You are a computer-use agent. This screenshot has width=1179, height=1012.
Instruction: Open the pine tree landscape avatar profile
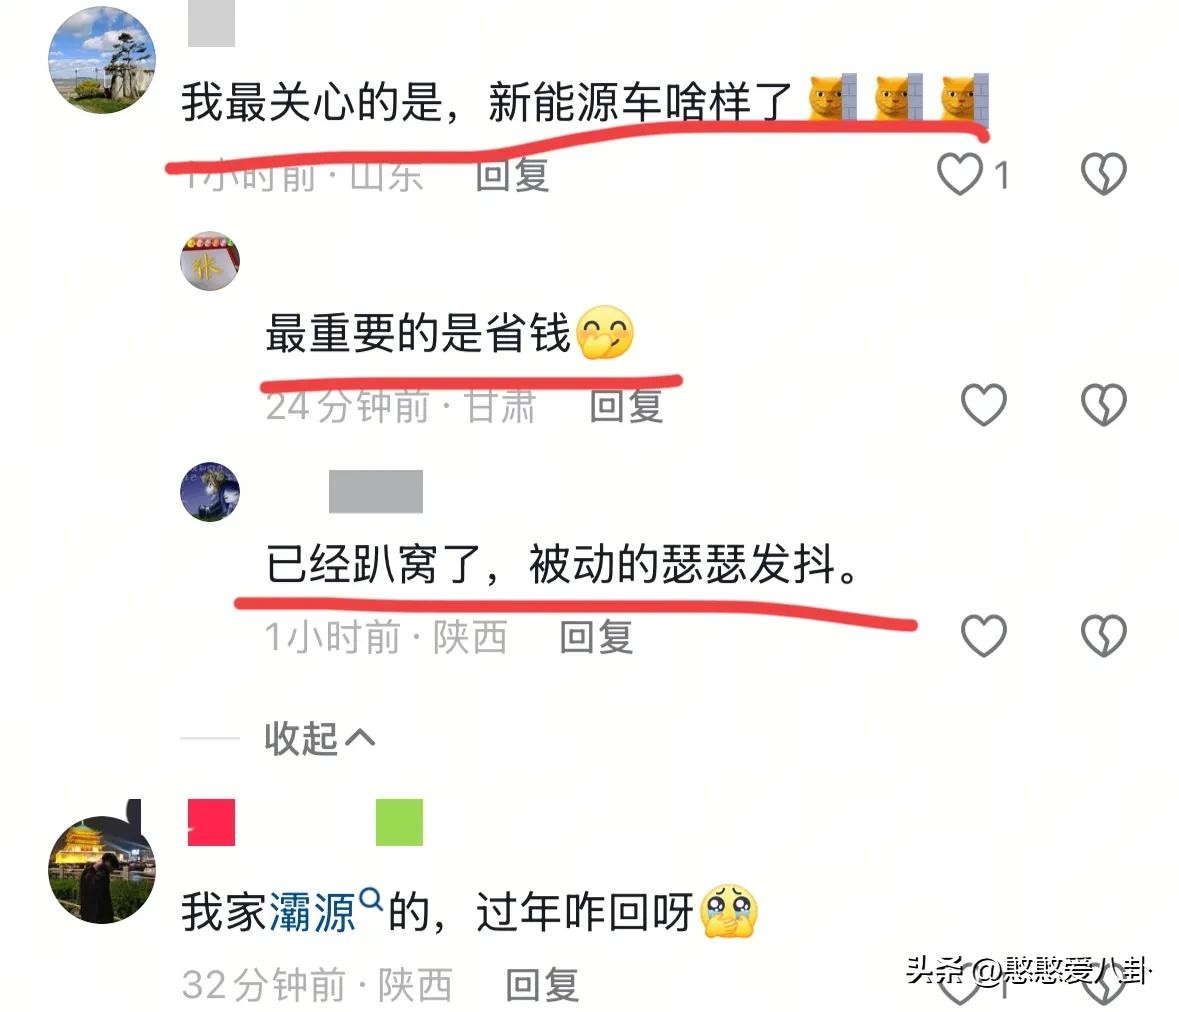coord(102,60)
